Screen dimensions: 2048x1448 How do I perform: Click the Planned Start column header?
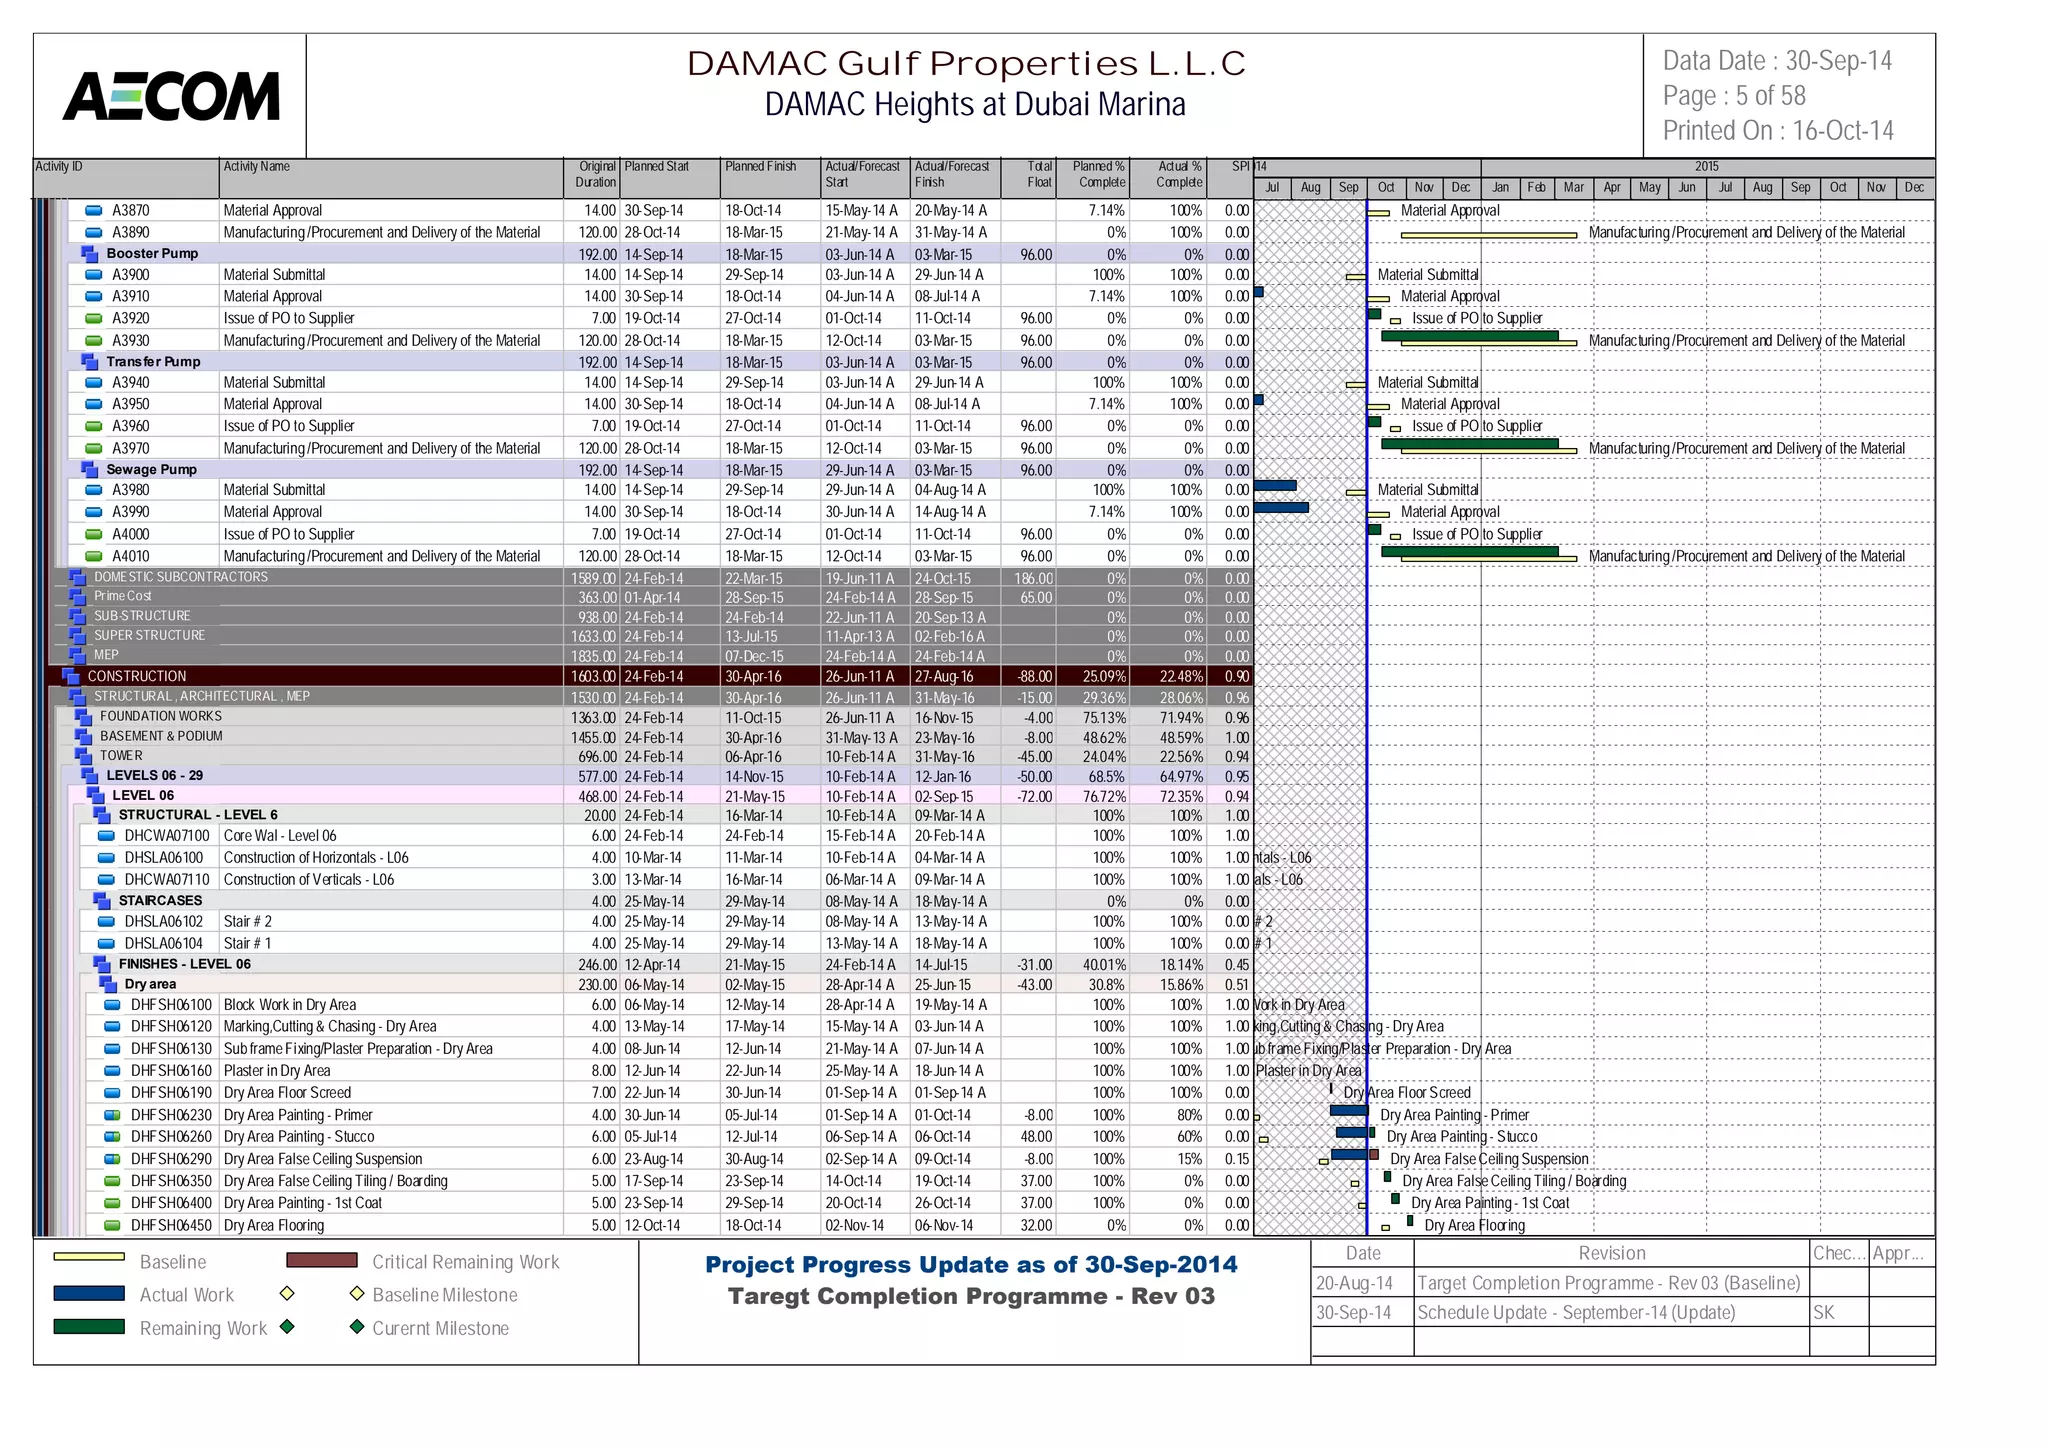click(670, 178)
